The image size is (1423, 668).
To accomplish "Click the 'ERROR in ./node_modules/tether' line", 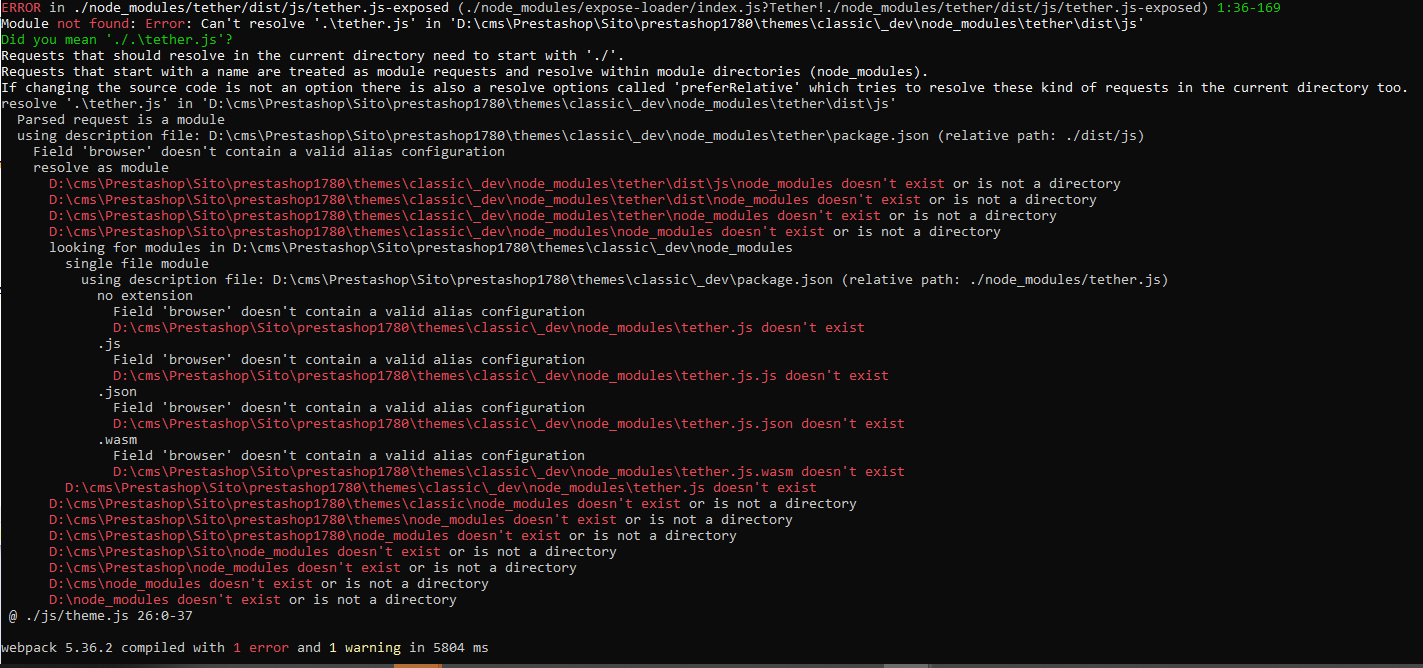I will 642,7.
